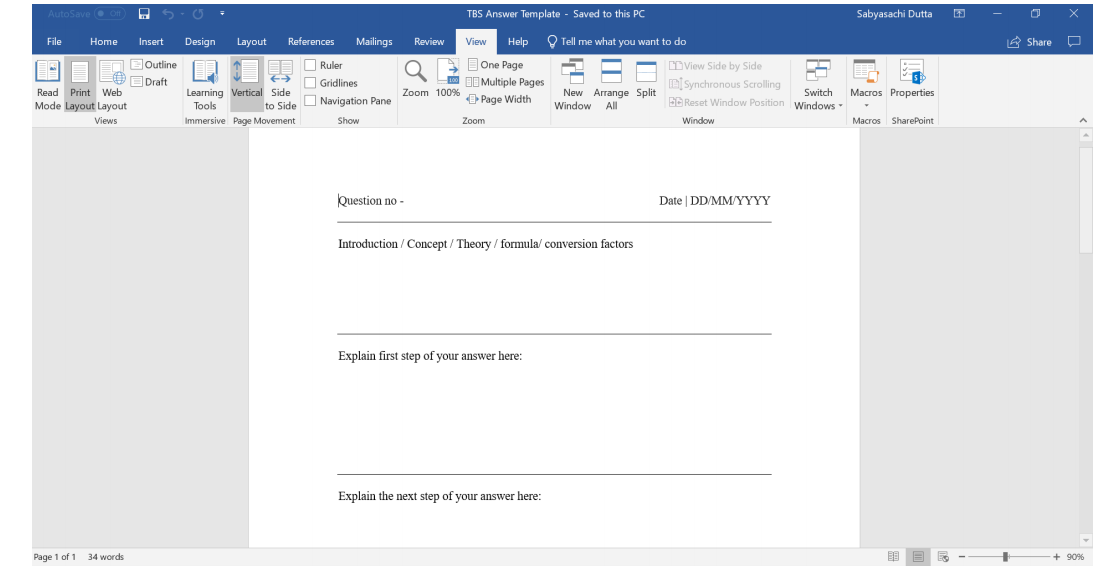The height and width of the screenshot is (568, 1113).
Task: Select Side to Side page movement
Action: (280, 84)
